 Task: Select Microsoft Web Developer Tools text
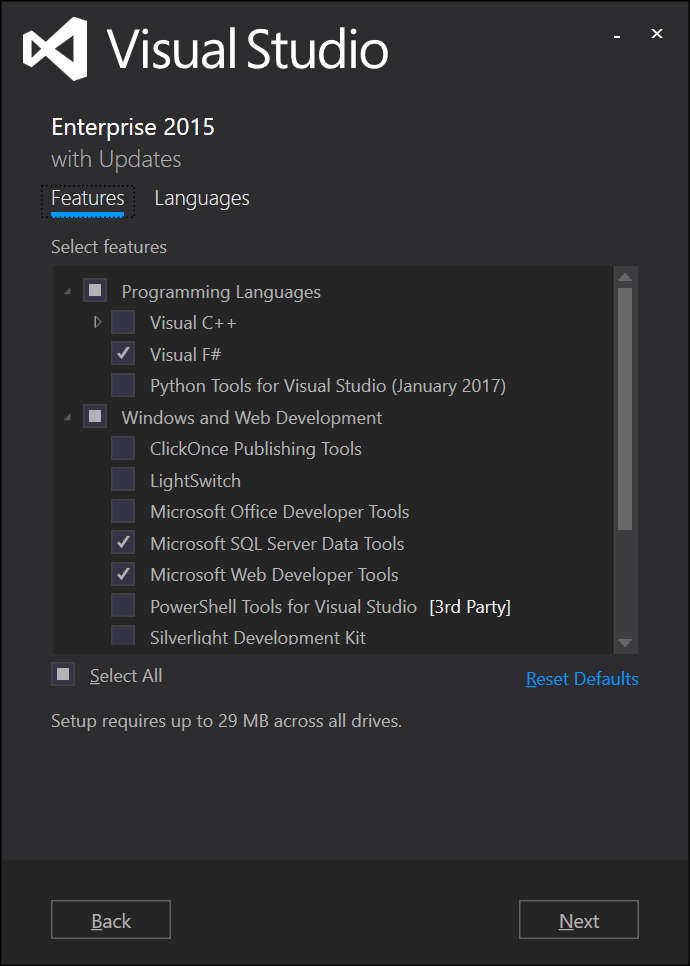click(x=274, y=575)
